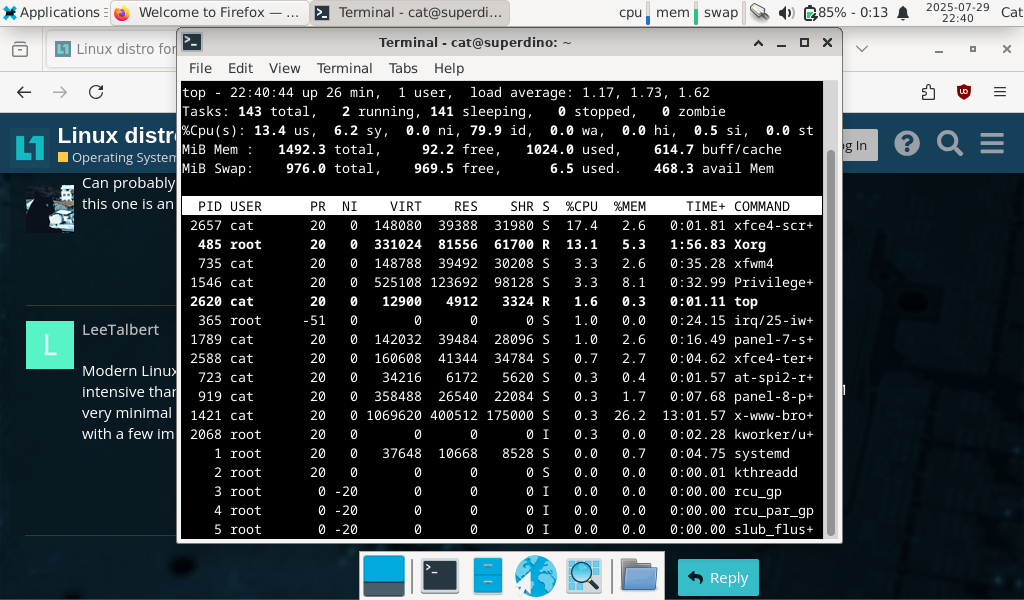
Task: Click the notification bell in system tray
Action: click(903, 13)
